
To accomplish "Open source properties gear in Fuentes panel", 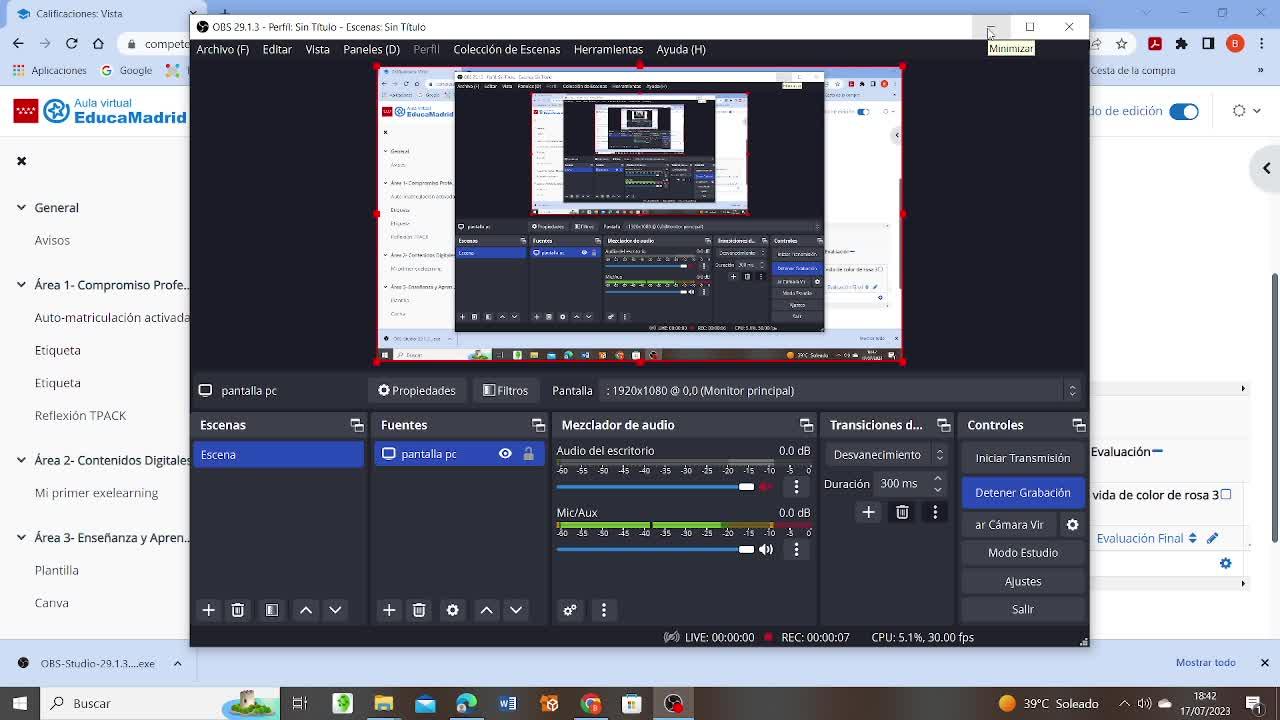I will tap(452, 610).
